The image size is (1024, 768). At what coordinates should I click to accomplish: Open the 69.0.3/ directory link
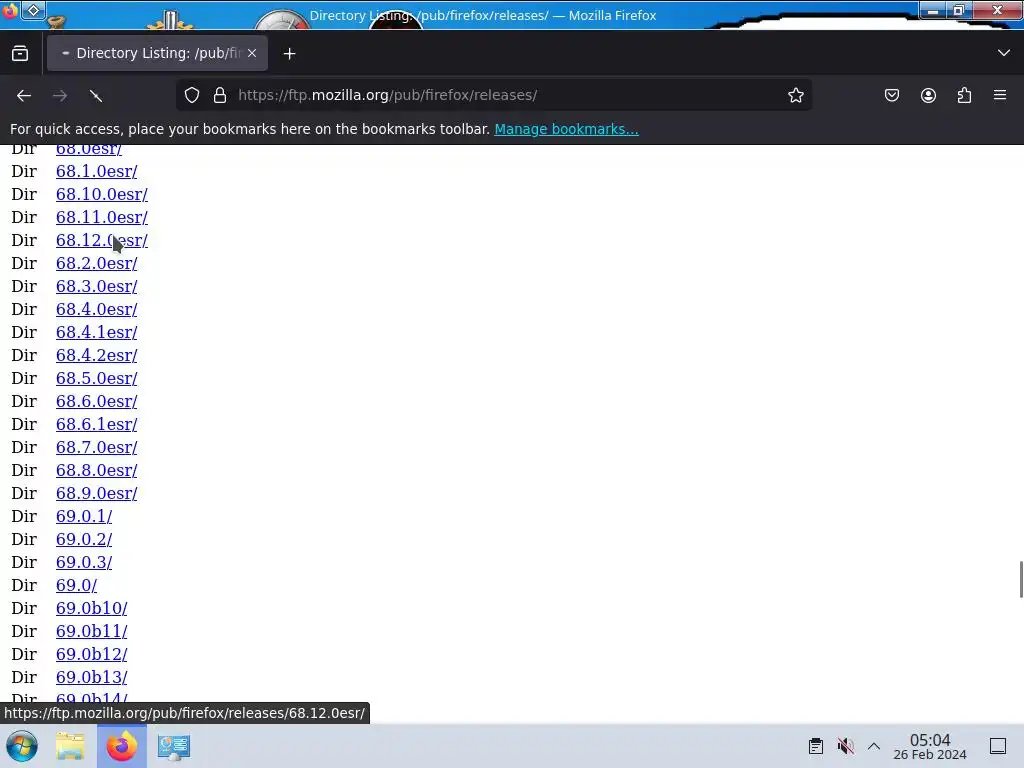(84, 562)
